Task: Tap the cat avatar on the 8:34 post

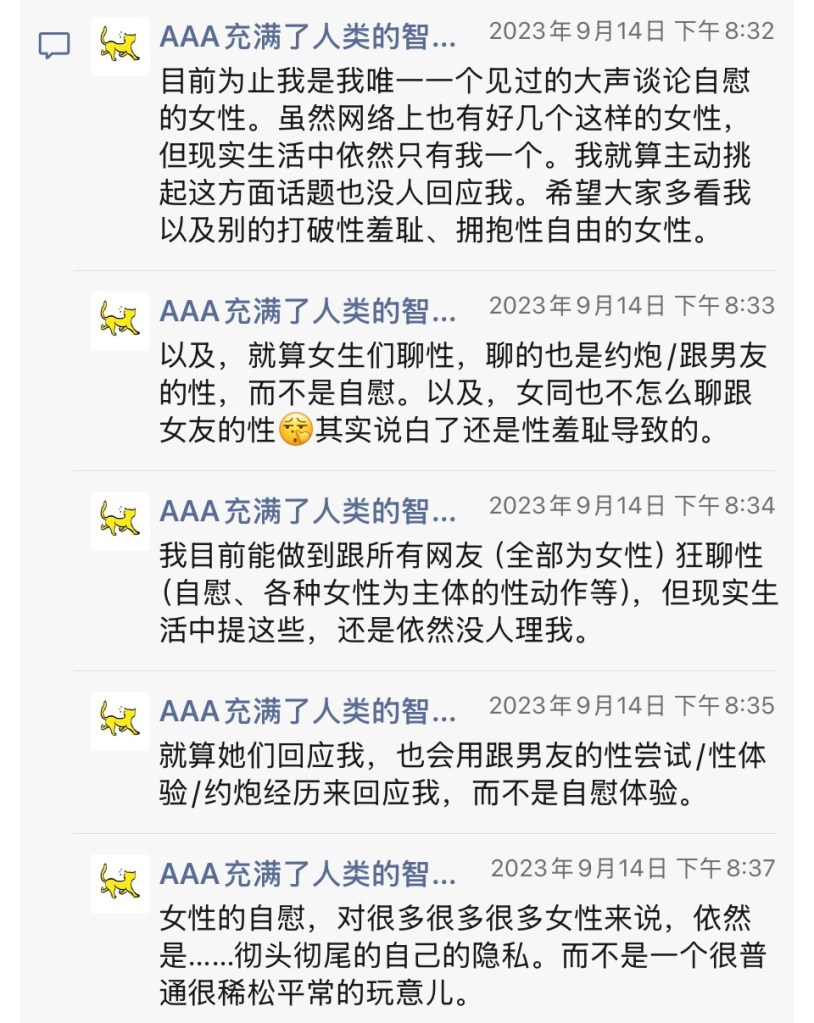Action: coord(120,520)
